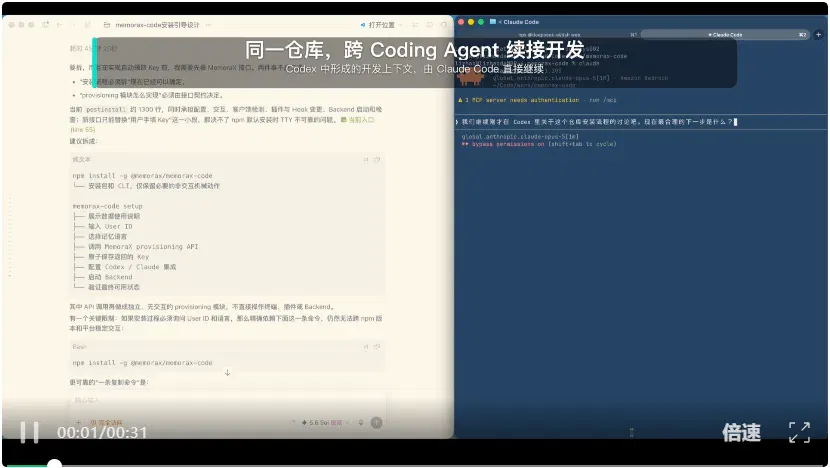Click the scroll-to-bottom down arrow
830x468 pixels.
(227, 373)
